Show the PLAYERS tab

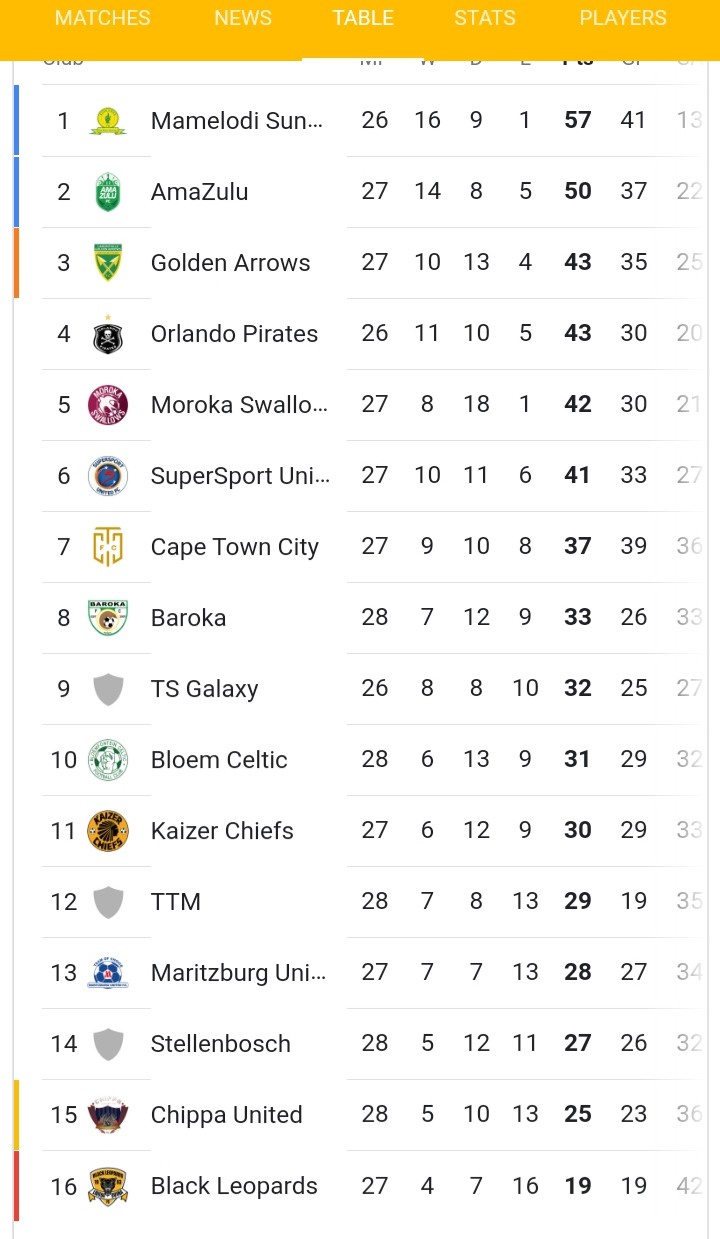[x=623, y=18]
